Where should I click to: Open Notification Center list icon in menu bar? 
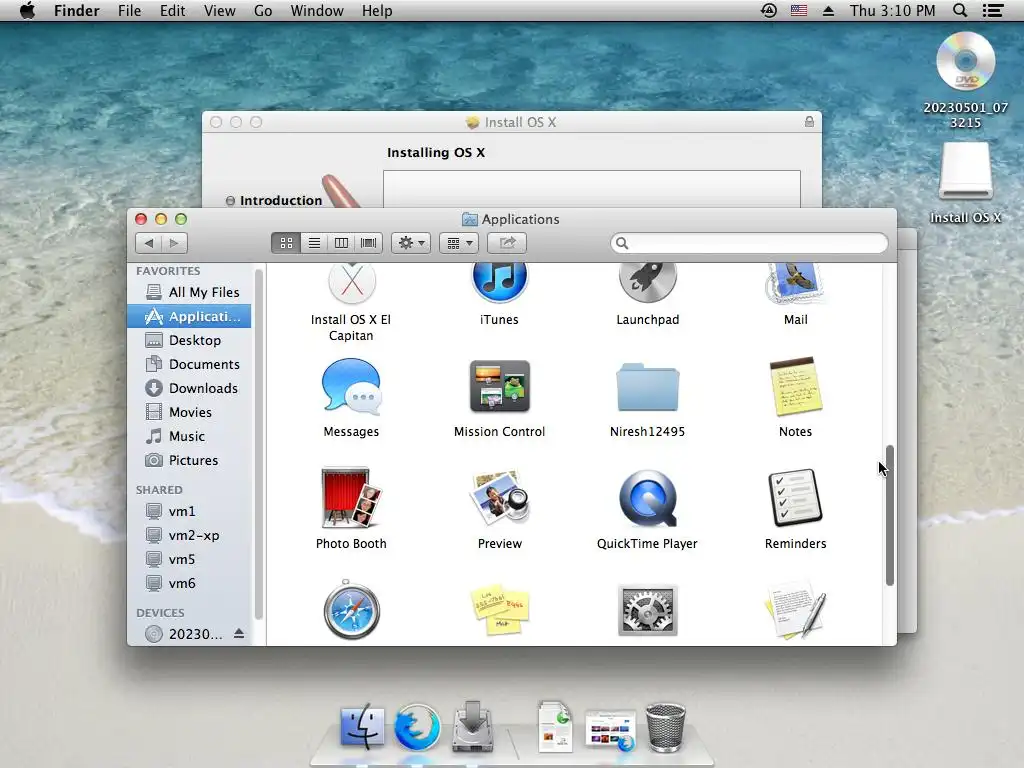tap(993, 10)
